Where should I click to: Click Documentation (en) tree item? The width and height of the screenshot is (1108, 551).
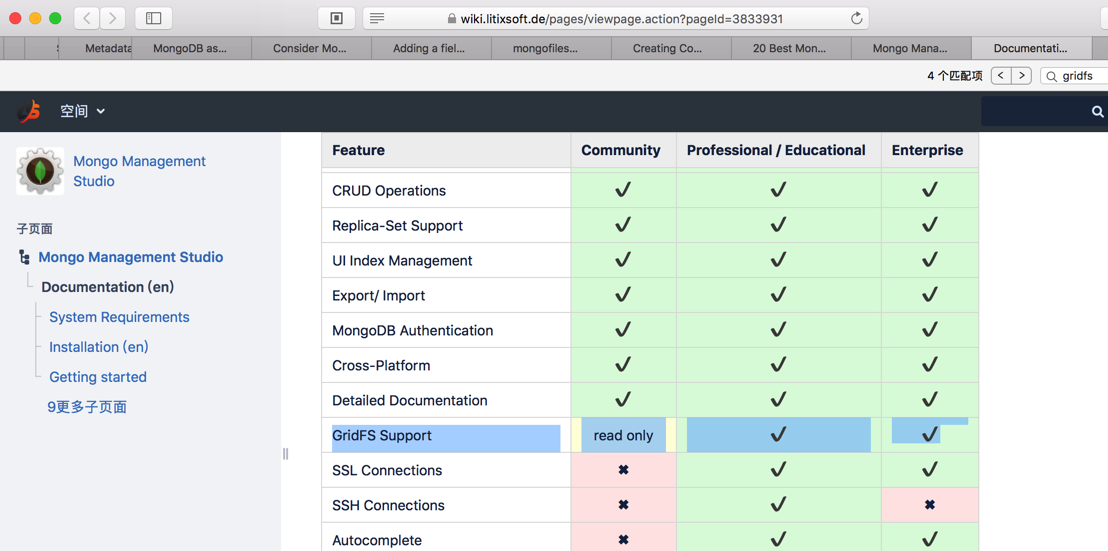[x=107, y=287]
